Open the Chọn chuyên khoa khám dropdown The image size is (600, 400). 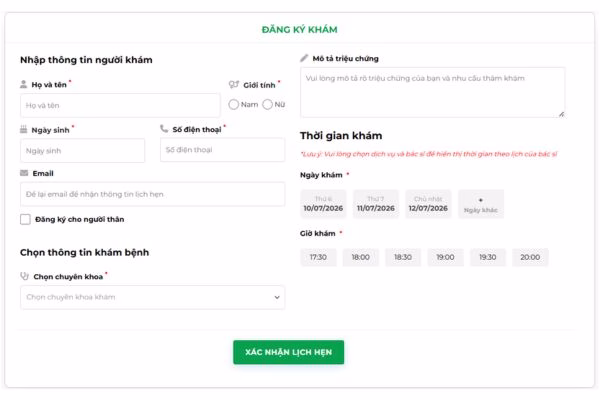152,297
